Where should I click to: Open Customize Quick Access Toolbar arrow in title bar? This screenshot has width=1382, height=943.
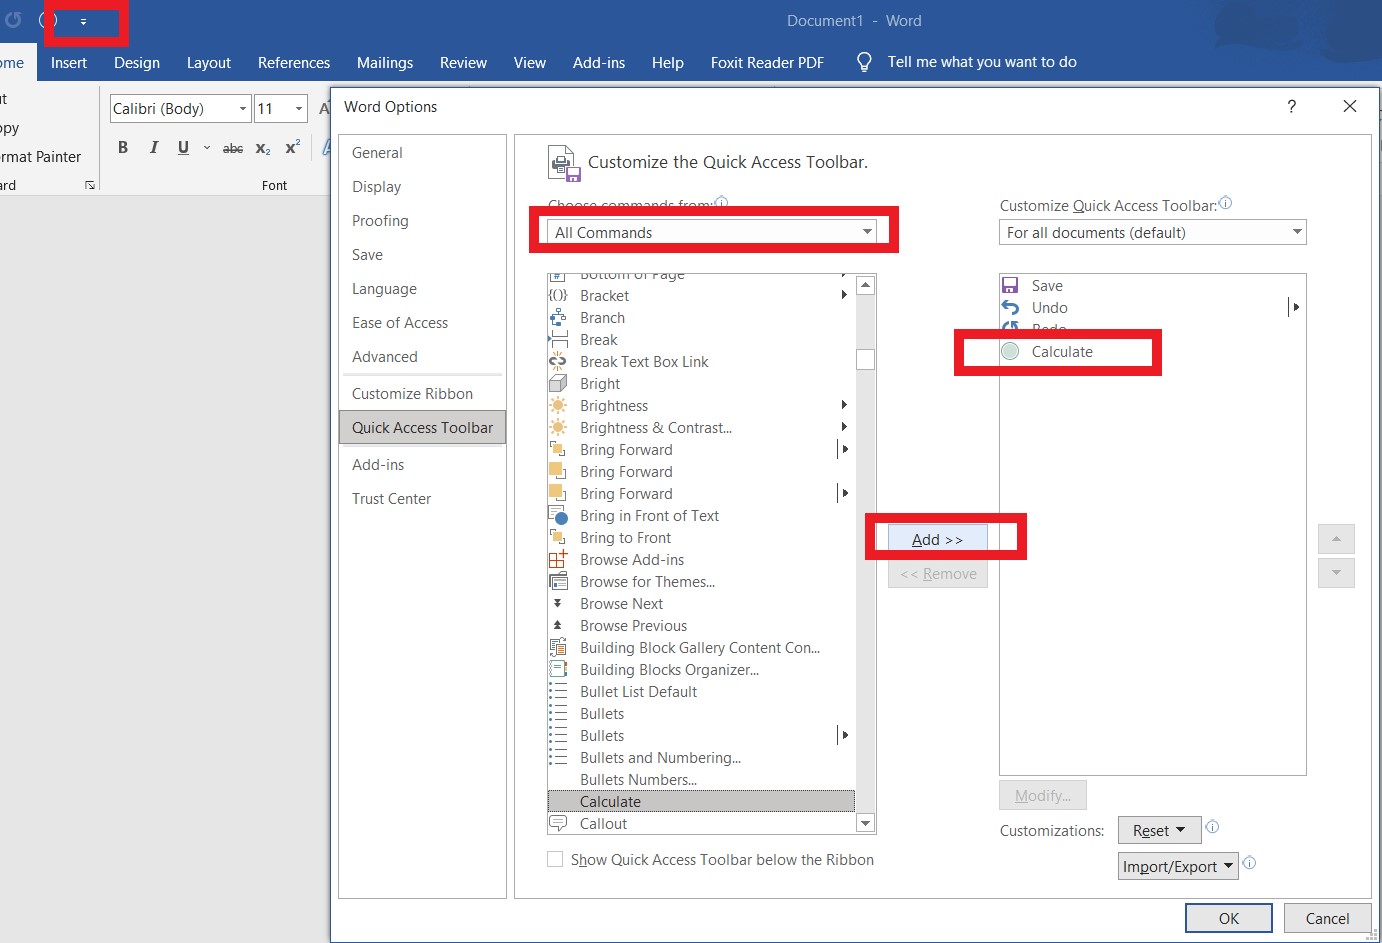(83, 21)
